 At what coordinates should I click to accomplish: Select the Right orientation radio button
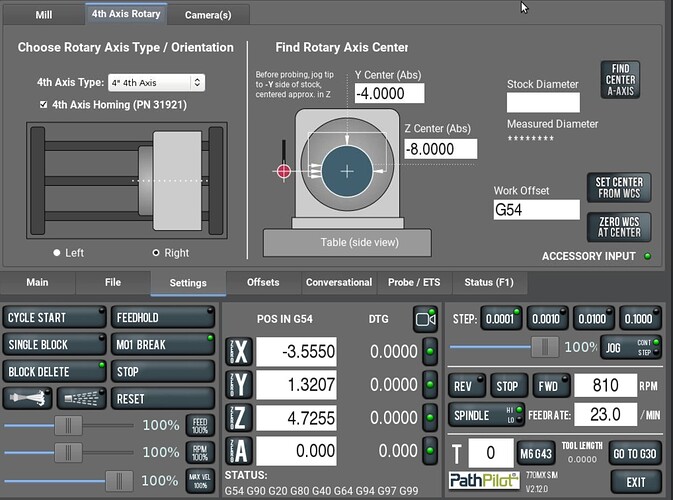(155, 253)
